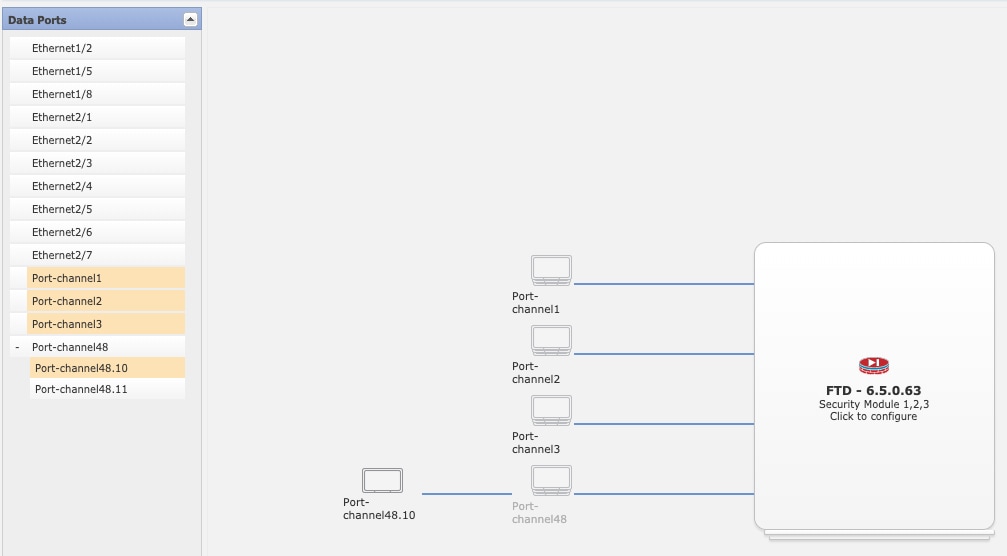The image size is (1007, 556).
Task: Click the Data Ports panel header
Action: pos(102,19)
